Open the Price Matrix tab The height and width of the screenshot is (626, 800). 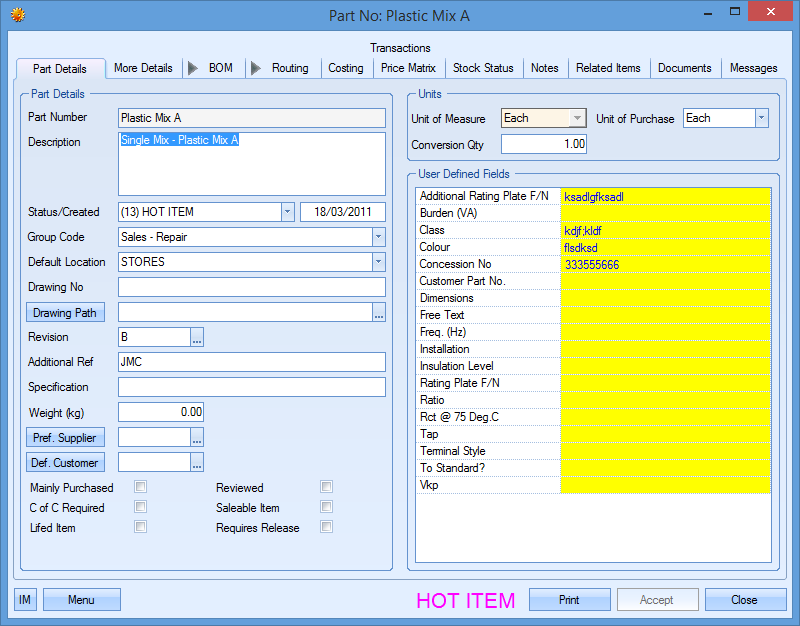coord(408,68)
